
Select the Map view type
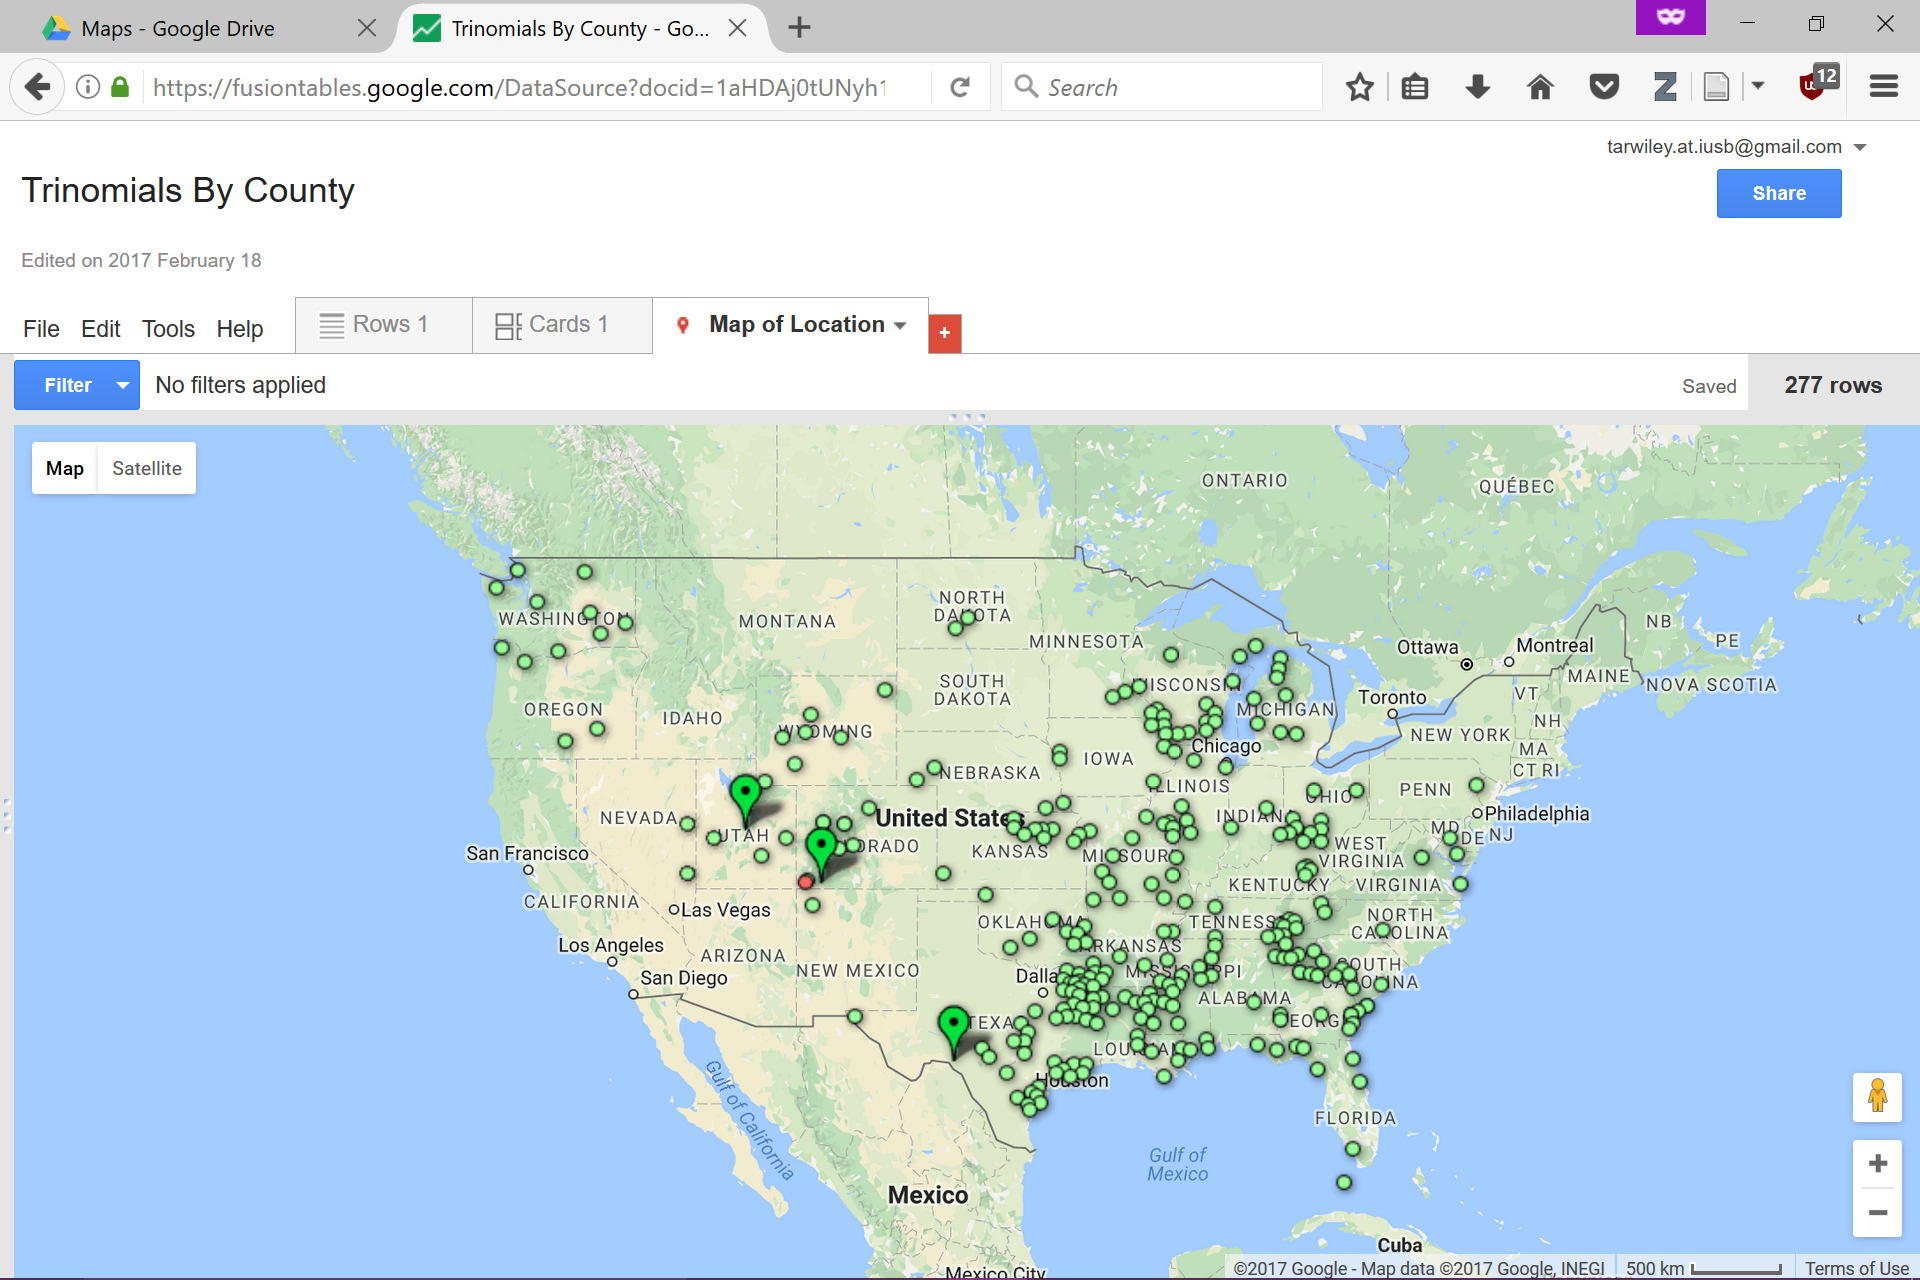point(65,468)
